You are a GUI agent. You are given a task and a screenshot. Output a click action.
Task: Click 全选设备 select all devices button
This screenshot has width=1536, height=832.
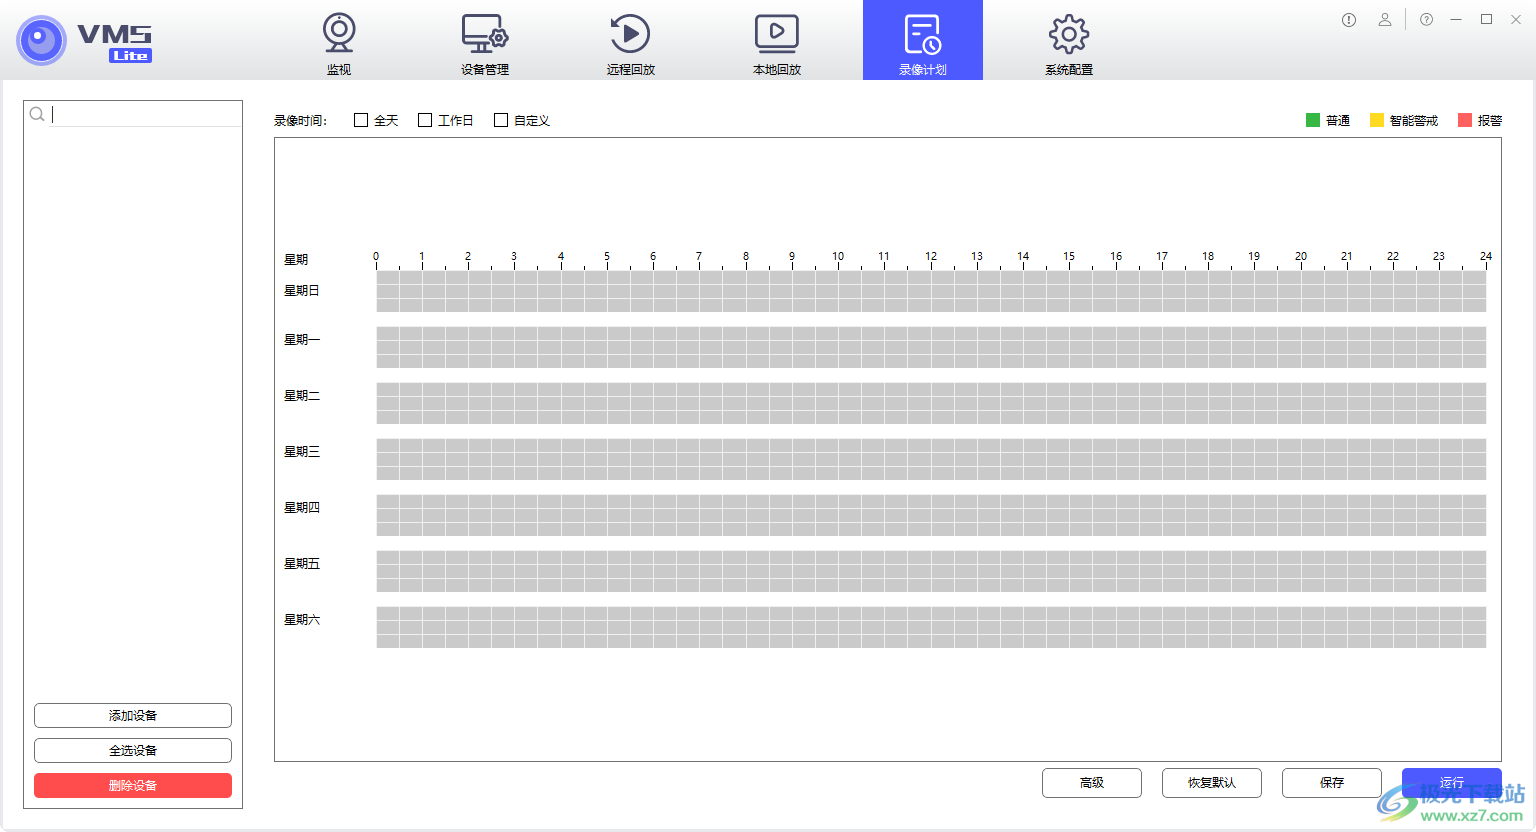tap(133, 750)
